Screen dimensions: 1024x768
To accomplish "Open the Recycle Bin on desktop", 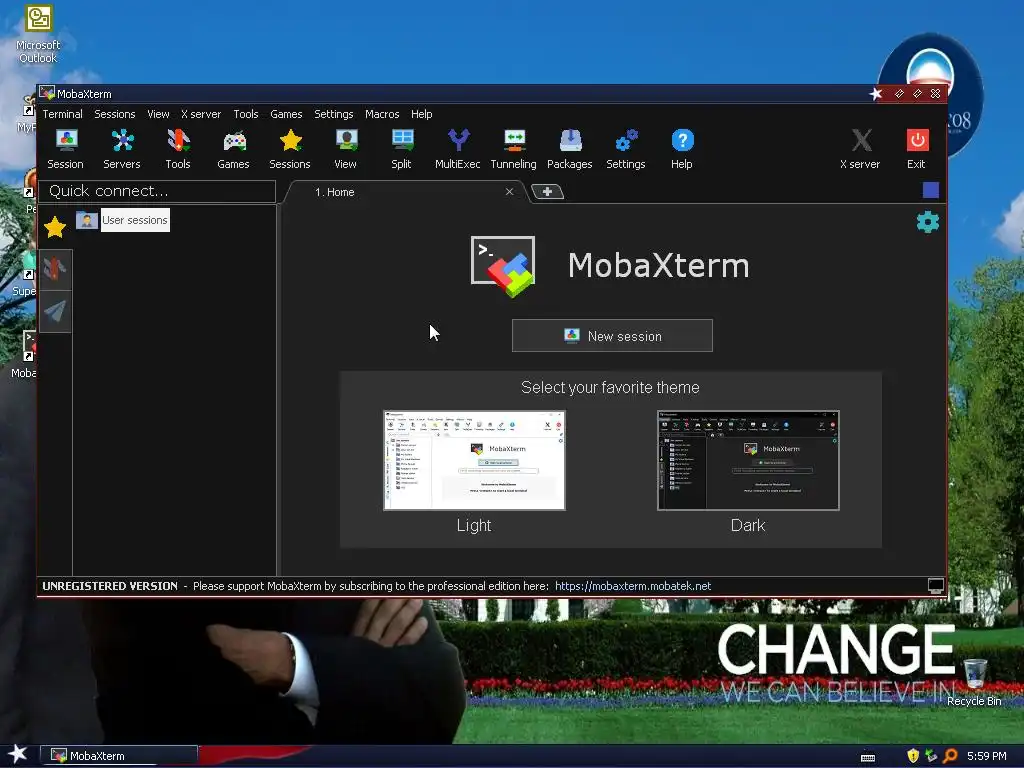I will [x=974, y=682].
